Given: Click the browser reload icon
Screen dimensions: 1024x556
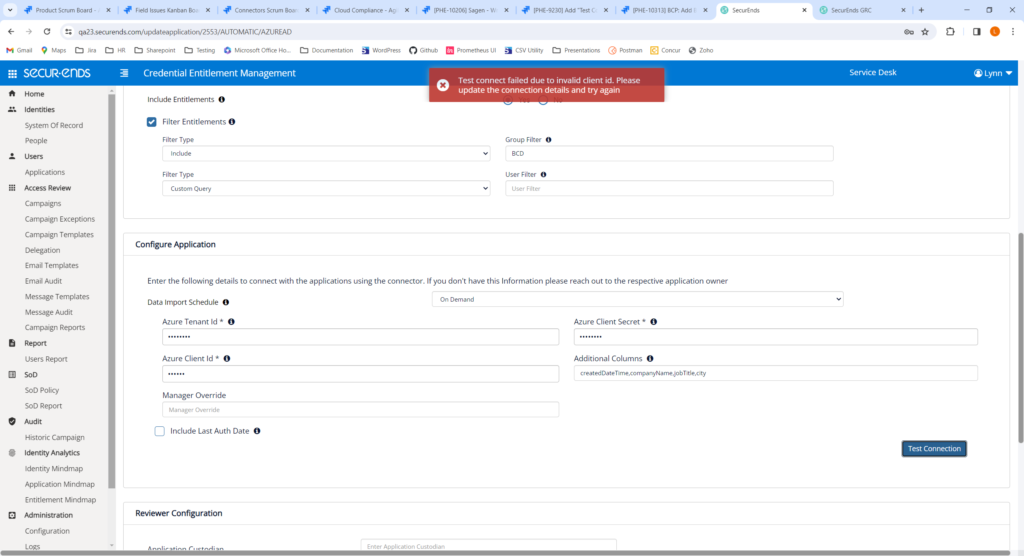Looking at the screenshot, I should [x=46, y=31].
